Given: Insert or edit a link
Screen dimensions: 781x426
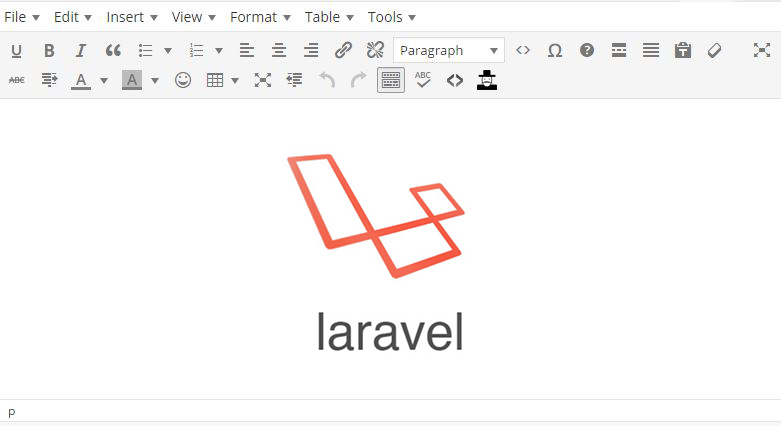Looking at the screenshot, I should click(343, 50).
